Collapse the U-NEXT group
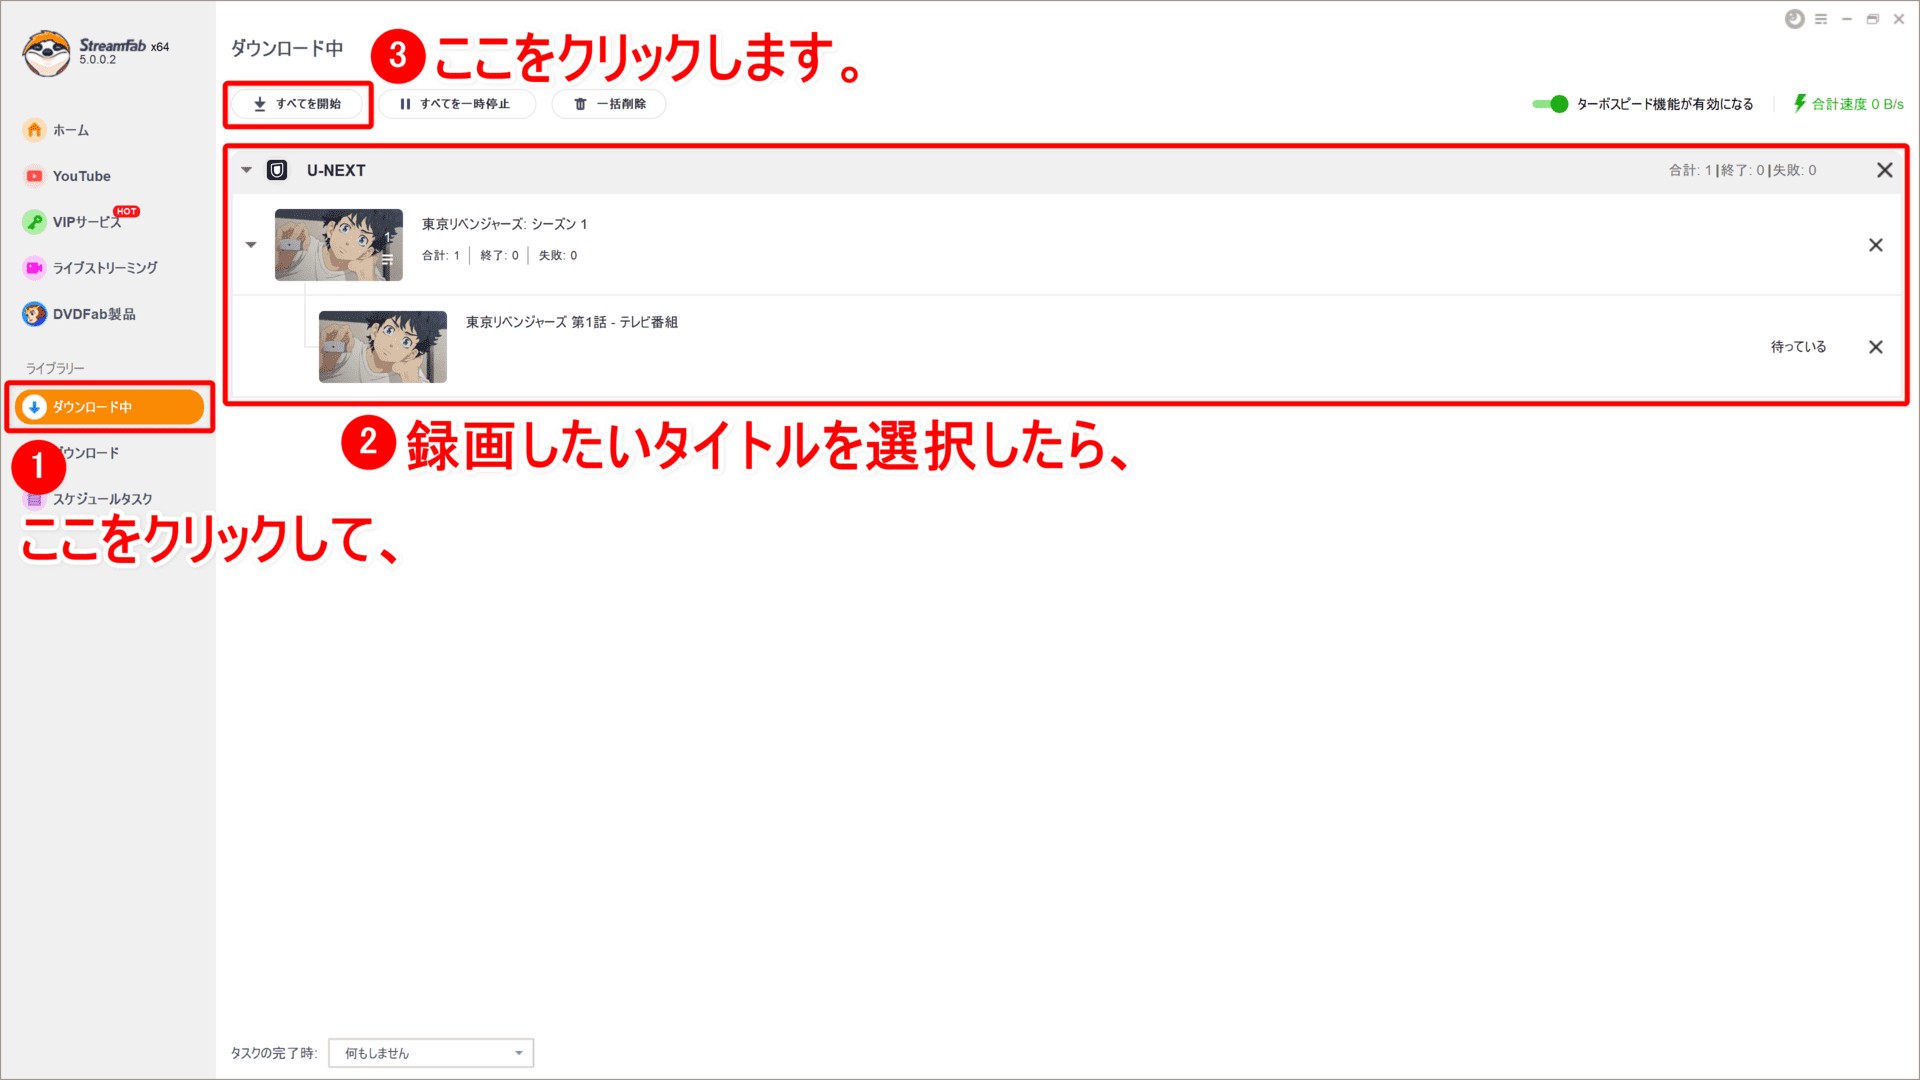 pyautogui.click(x=247, y=170)
